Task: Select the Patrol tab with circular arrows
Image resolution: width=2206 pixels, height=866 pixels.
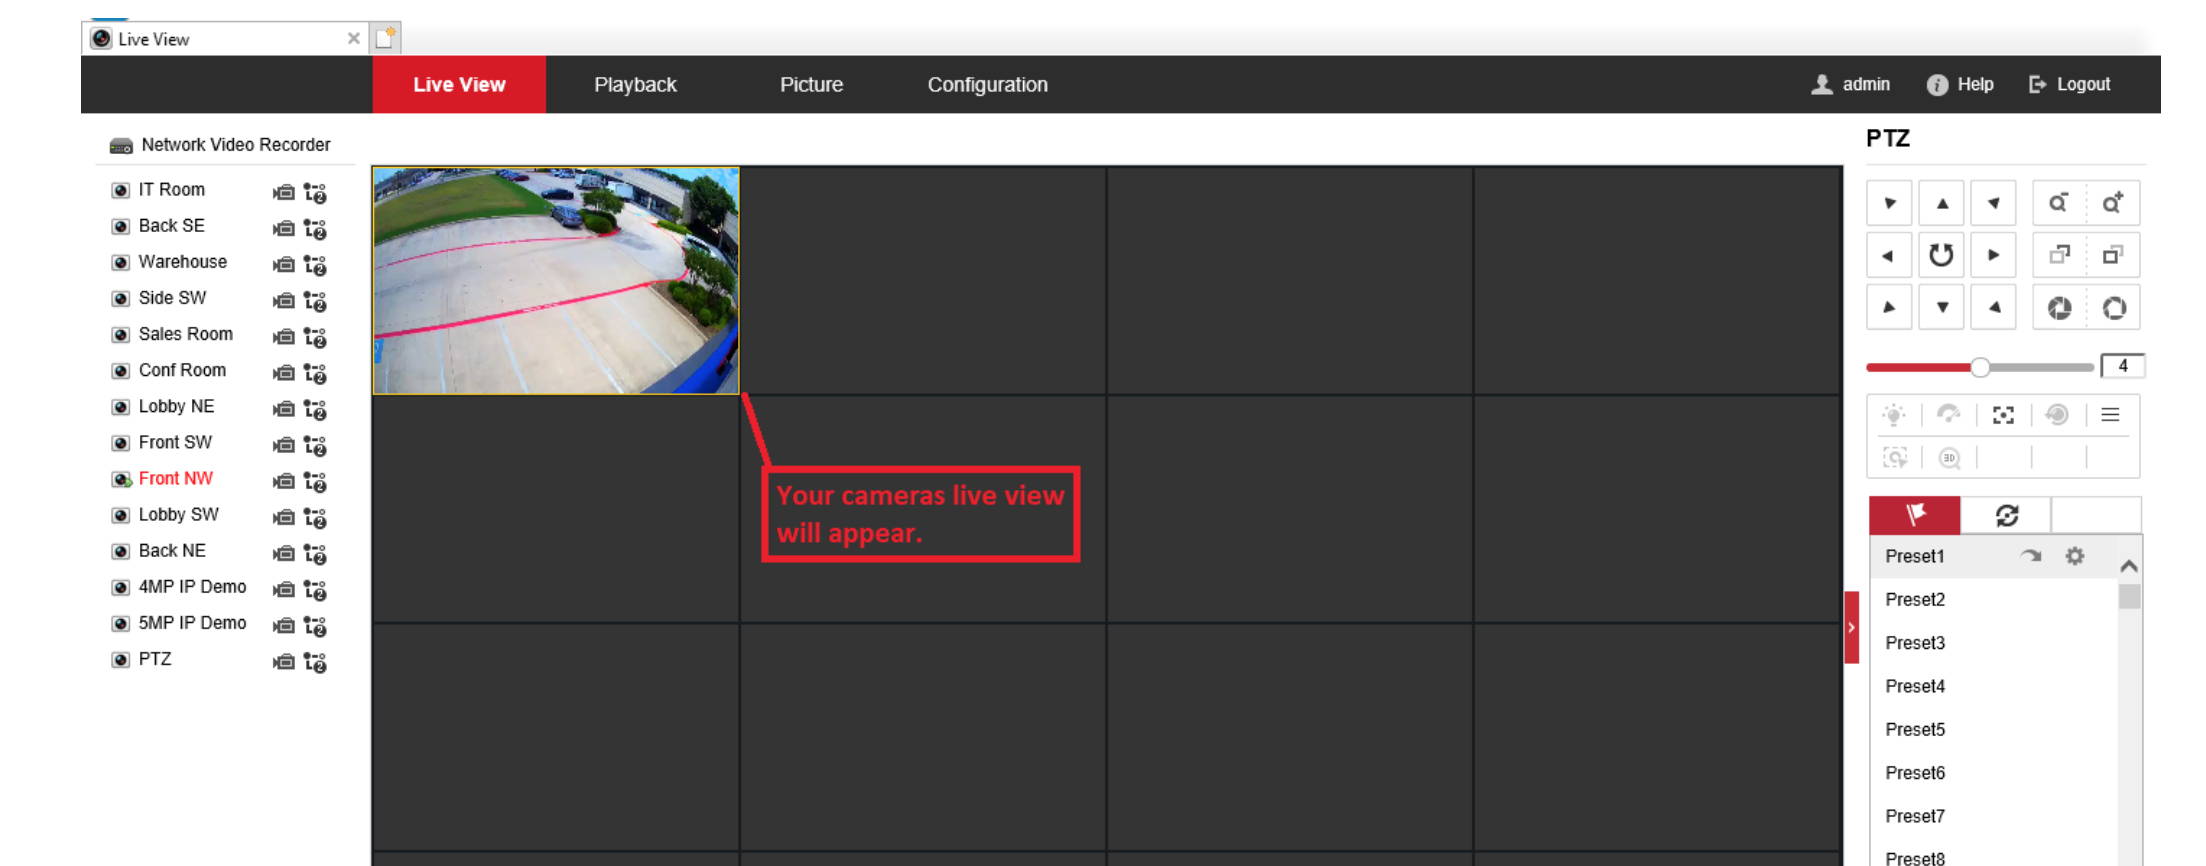Action: [2006, 515]
